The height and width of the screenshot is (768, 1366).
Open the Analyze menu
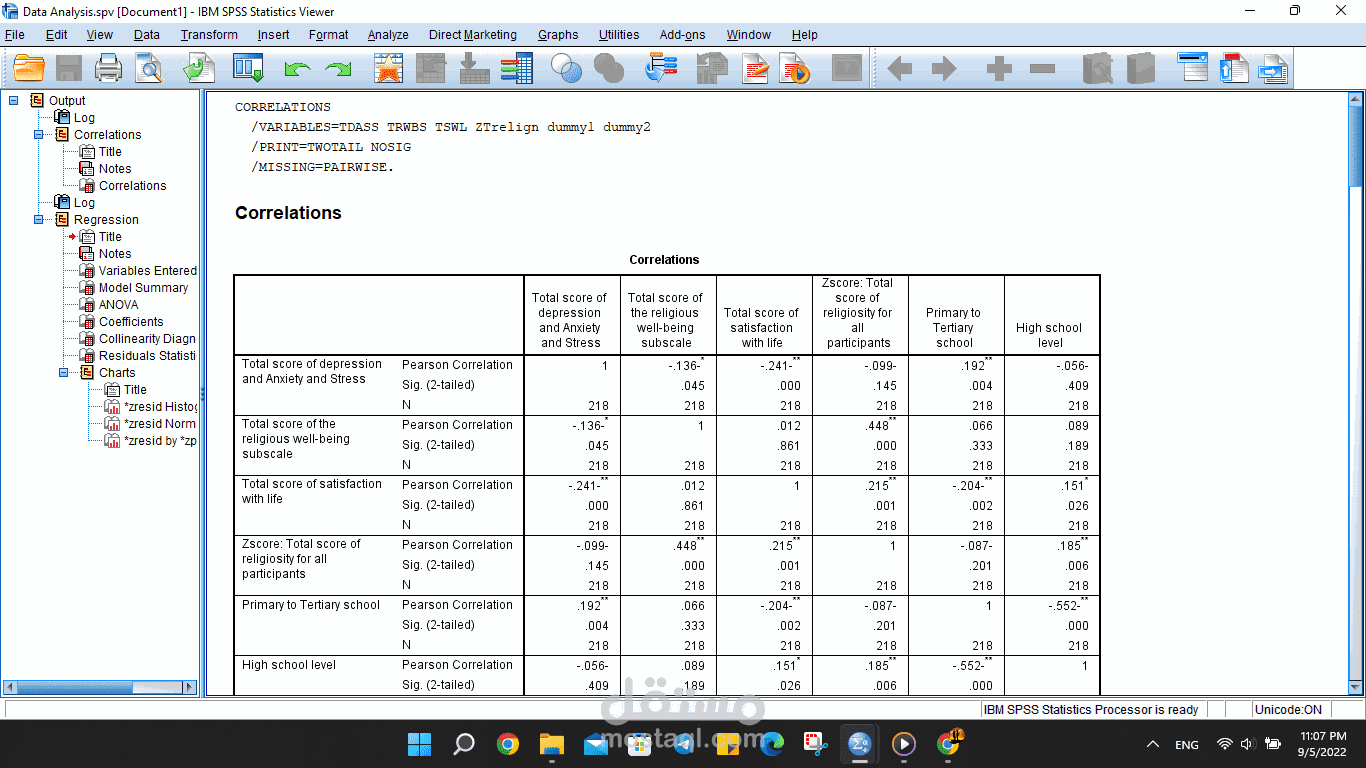(388, 34)
